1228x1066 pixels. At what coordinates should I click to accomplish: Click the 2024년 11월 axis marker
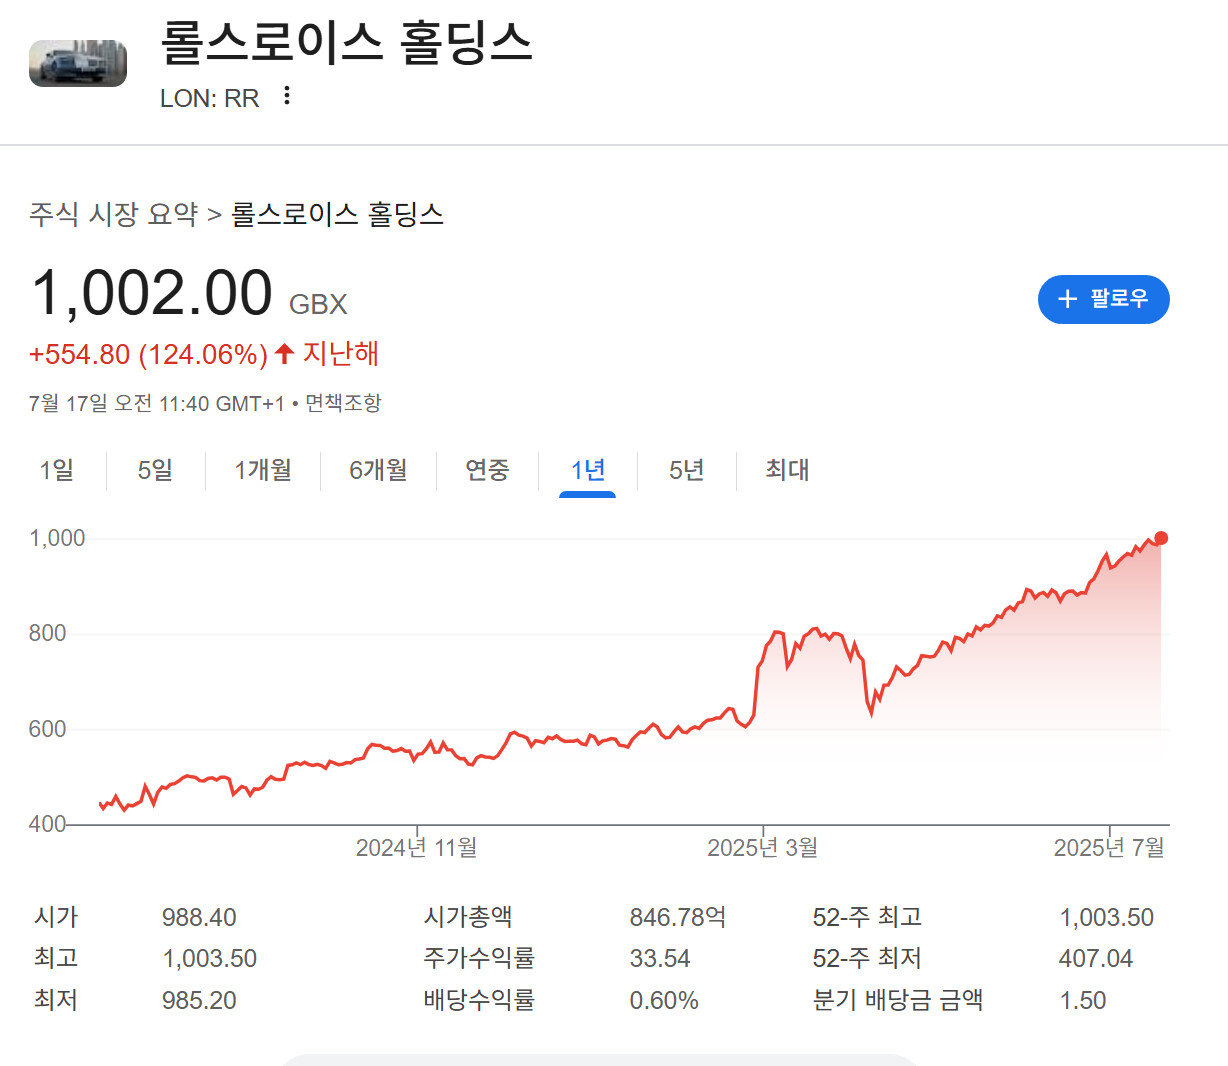pyautogui.click(x=416, y=847)
